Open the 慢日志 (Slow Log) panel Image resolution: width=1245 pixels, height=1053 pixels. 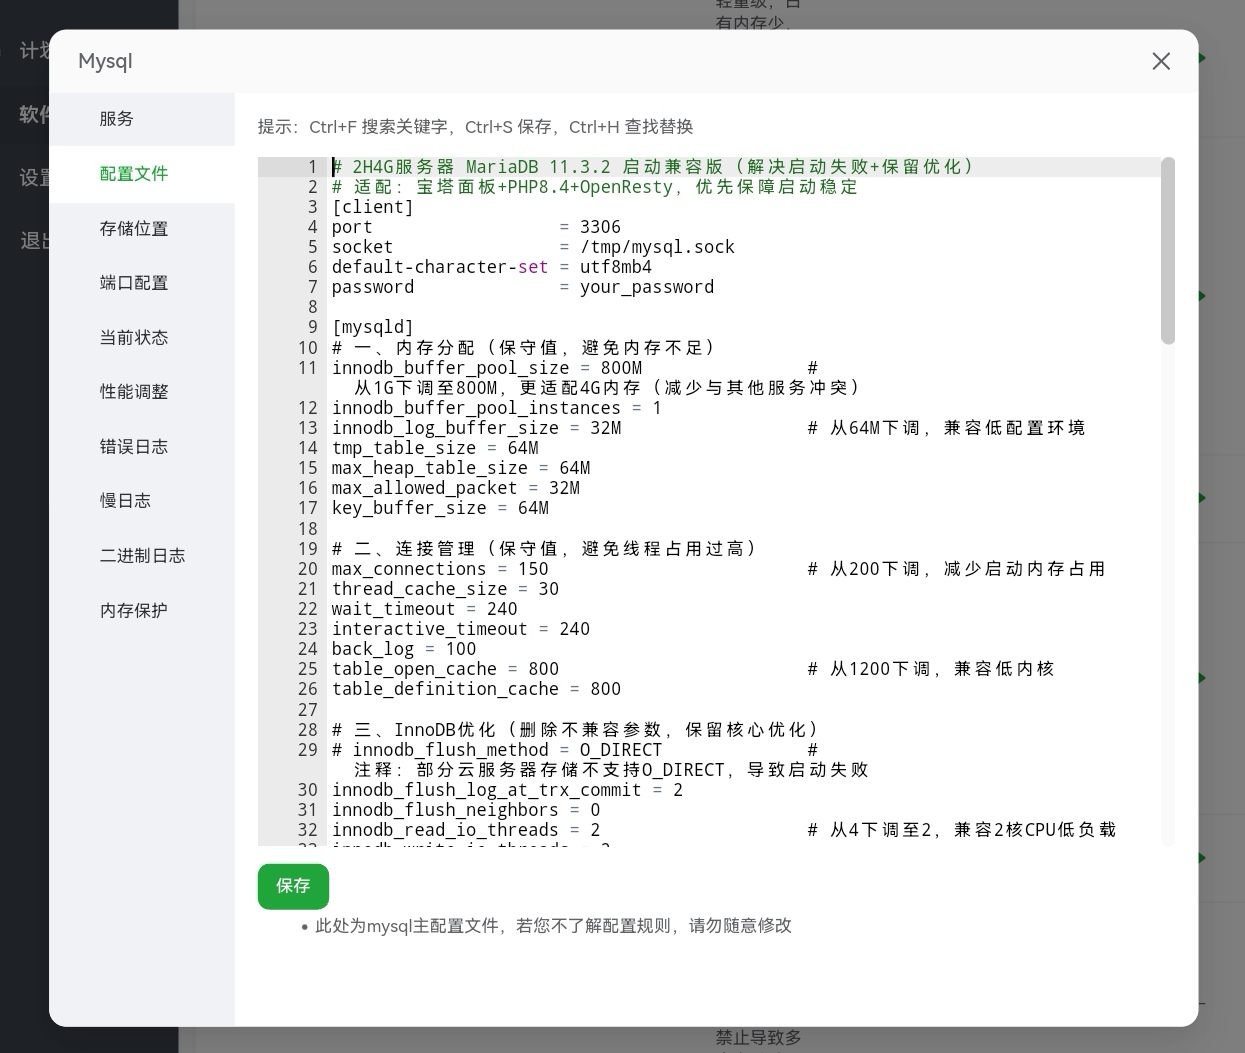point(125,500)
